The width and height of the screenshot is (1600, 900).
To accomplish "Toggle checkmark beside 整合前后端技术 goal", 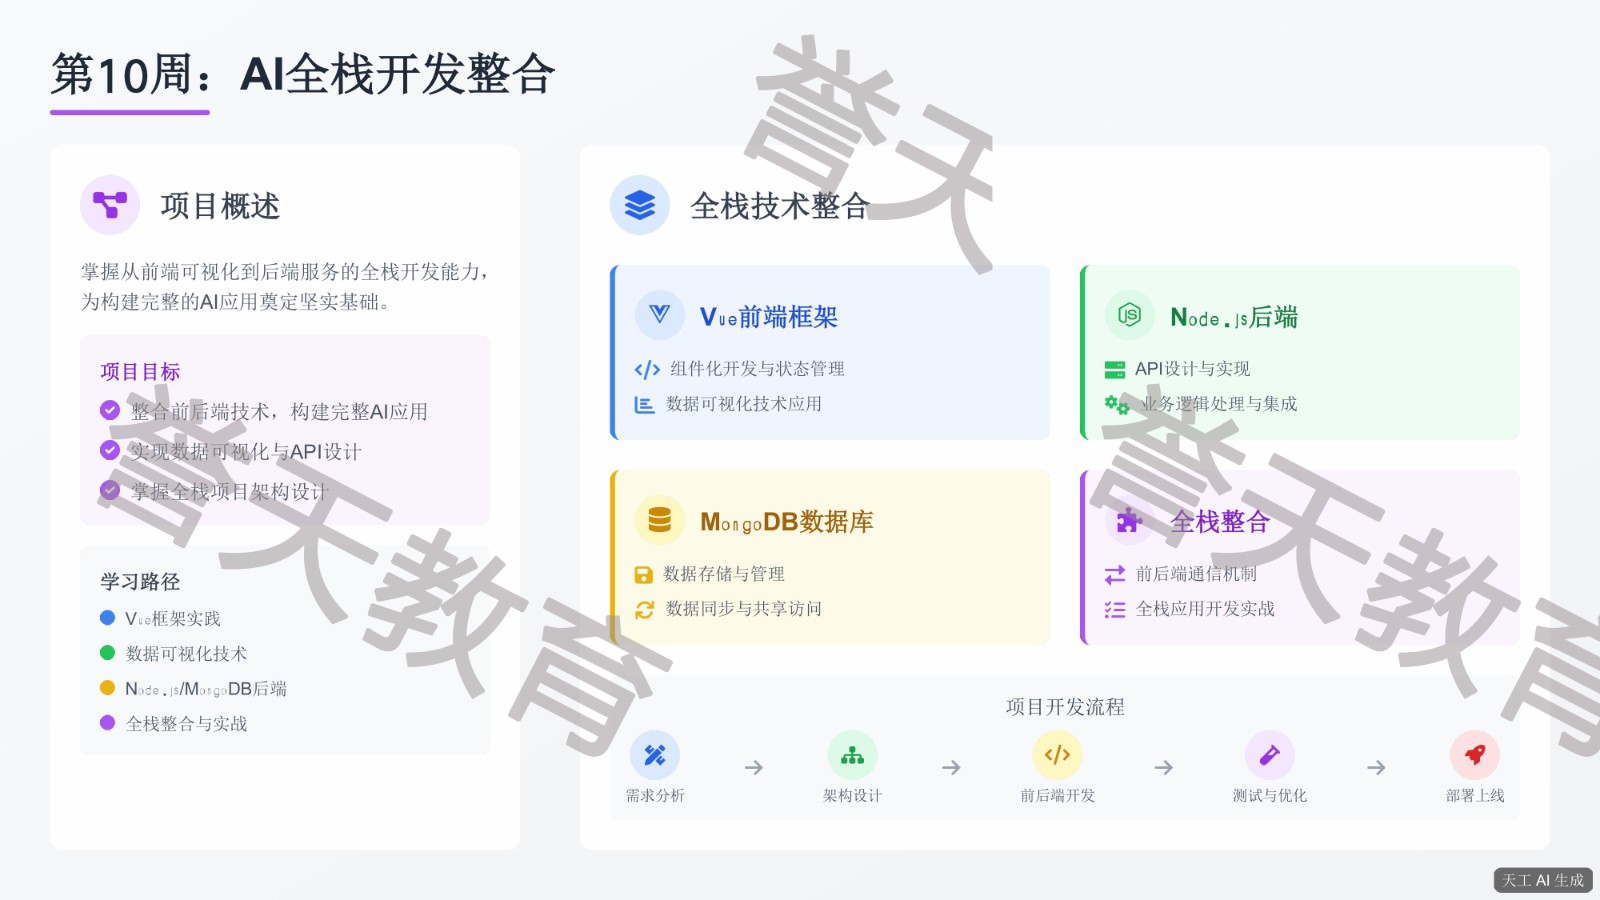I will tap(110, 411).
